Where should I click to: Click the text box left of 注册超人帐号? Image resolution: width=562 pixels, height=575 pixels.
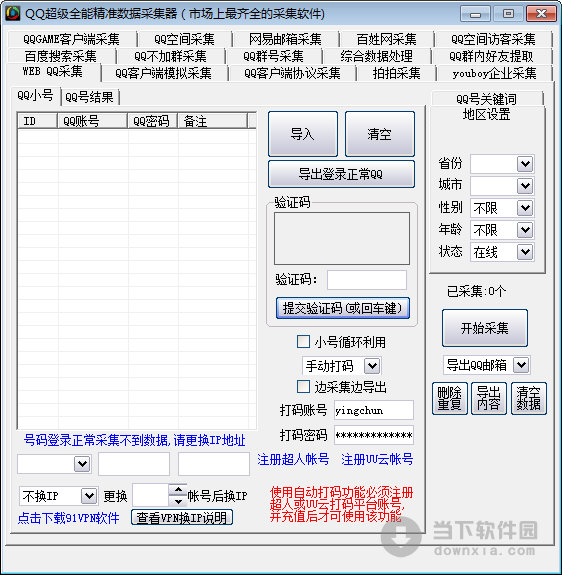click(214, 464)
